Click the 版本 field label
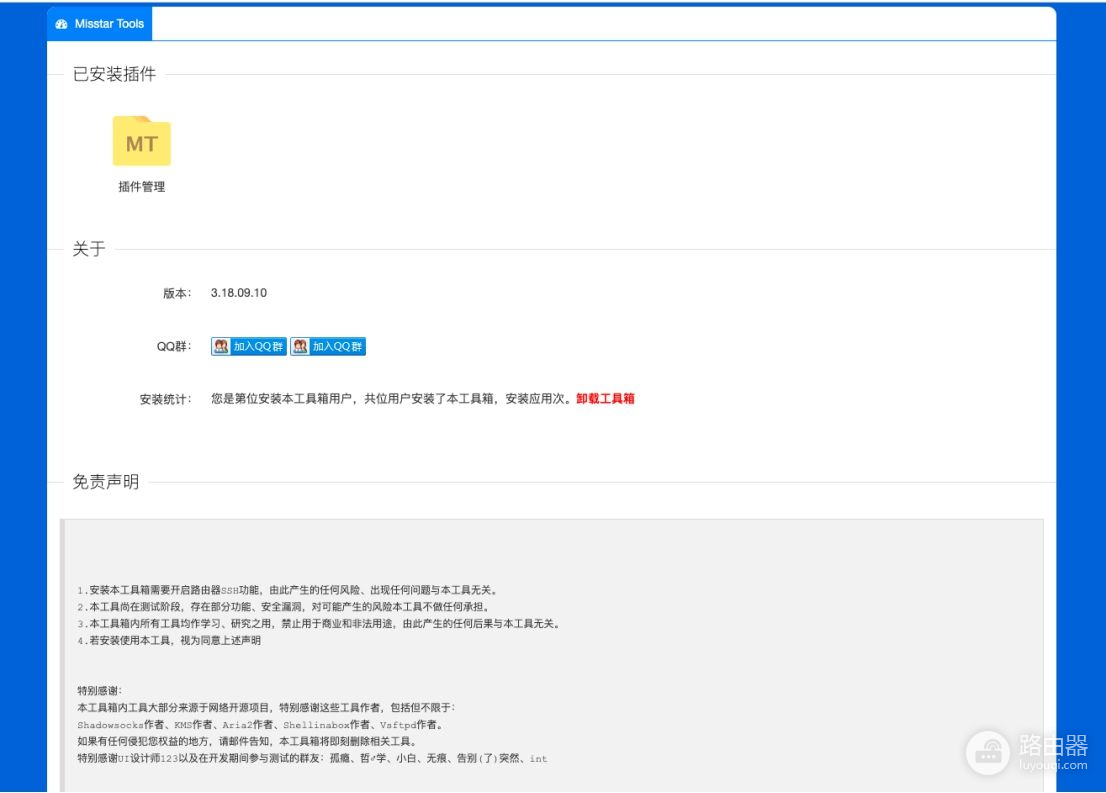The width and height of the screenshot is (1106, 793). [176, 293]
